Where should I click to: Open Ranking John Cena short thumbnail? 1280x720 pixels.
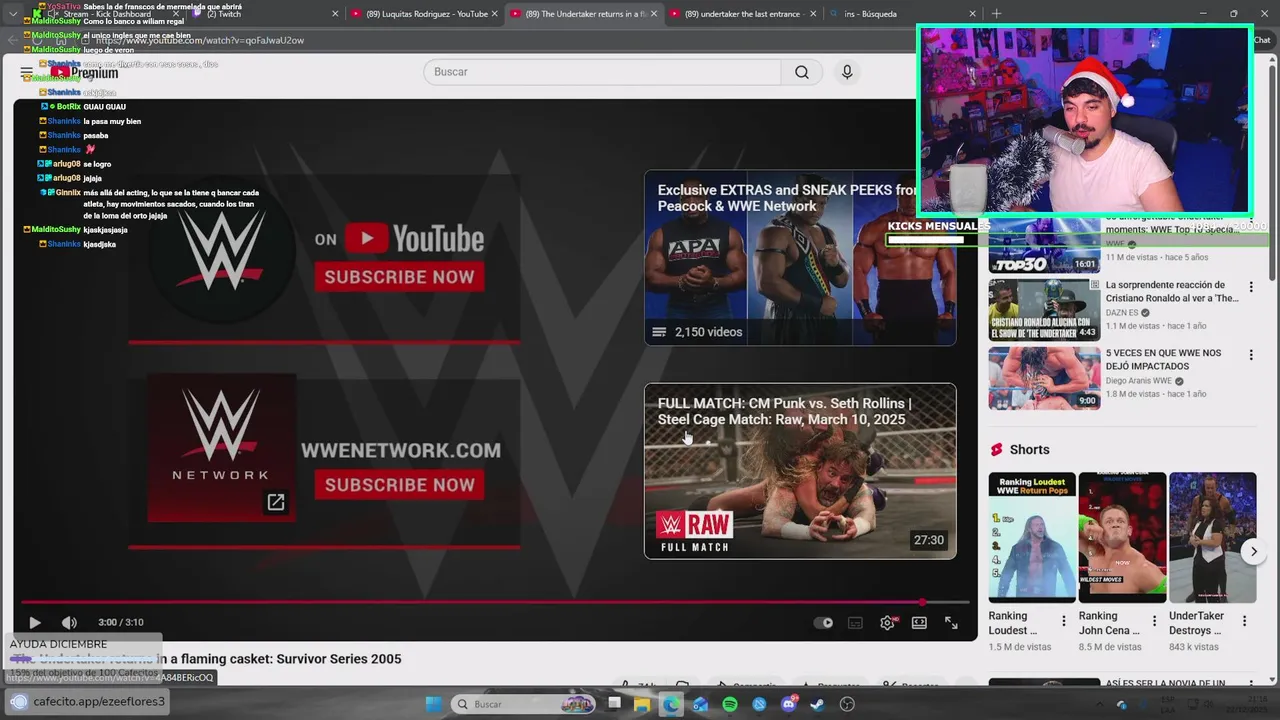click(1122, 537)
